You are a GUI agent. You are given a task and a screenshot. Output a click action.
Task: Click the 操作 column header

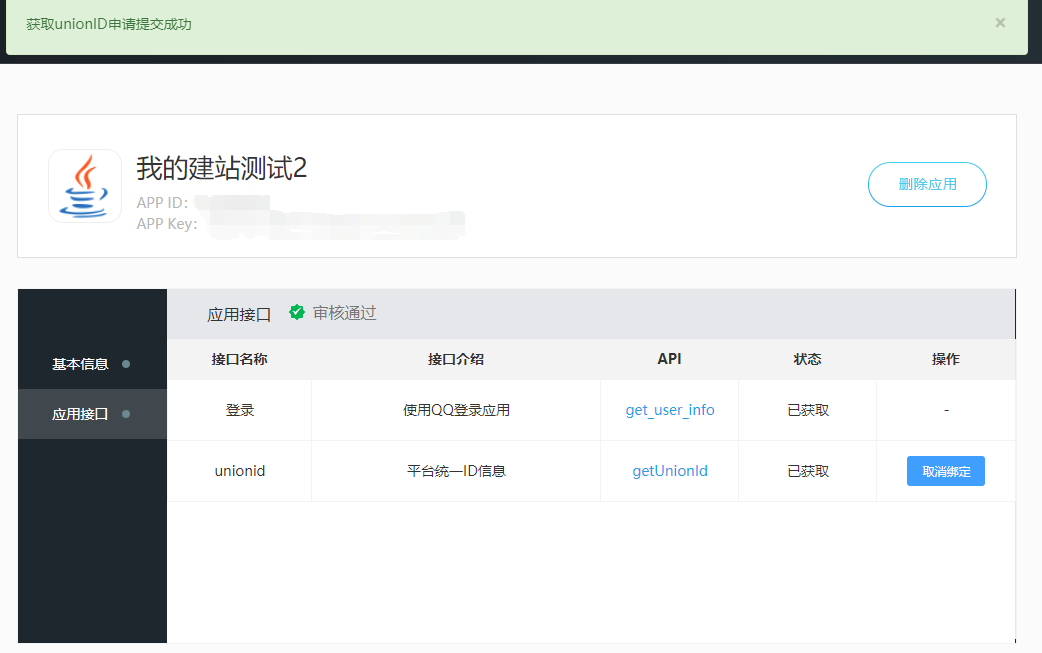pyautogui.click(x=945, y=359)
